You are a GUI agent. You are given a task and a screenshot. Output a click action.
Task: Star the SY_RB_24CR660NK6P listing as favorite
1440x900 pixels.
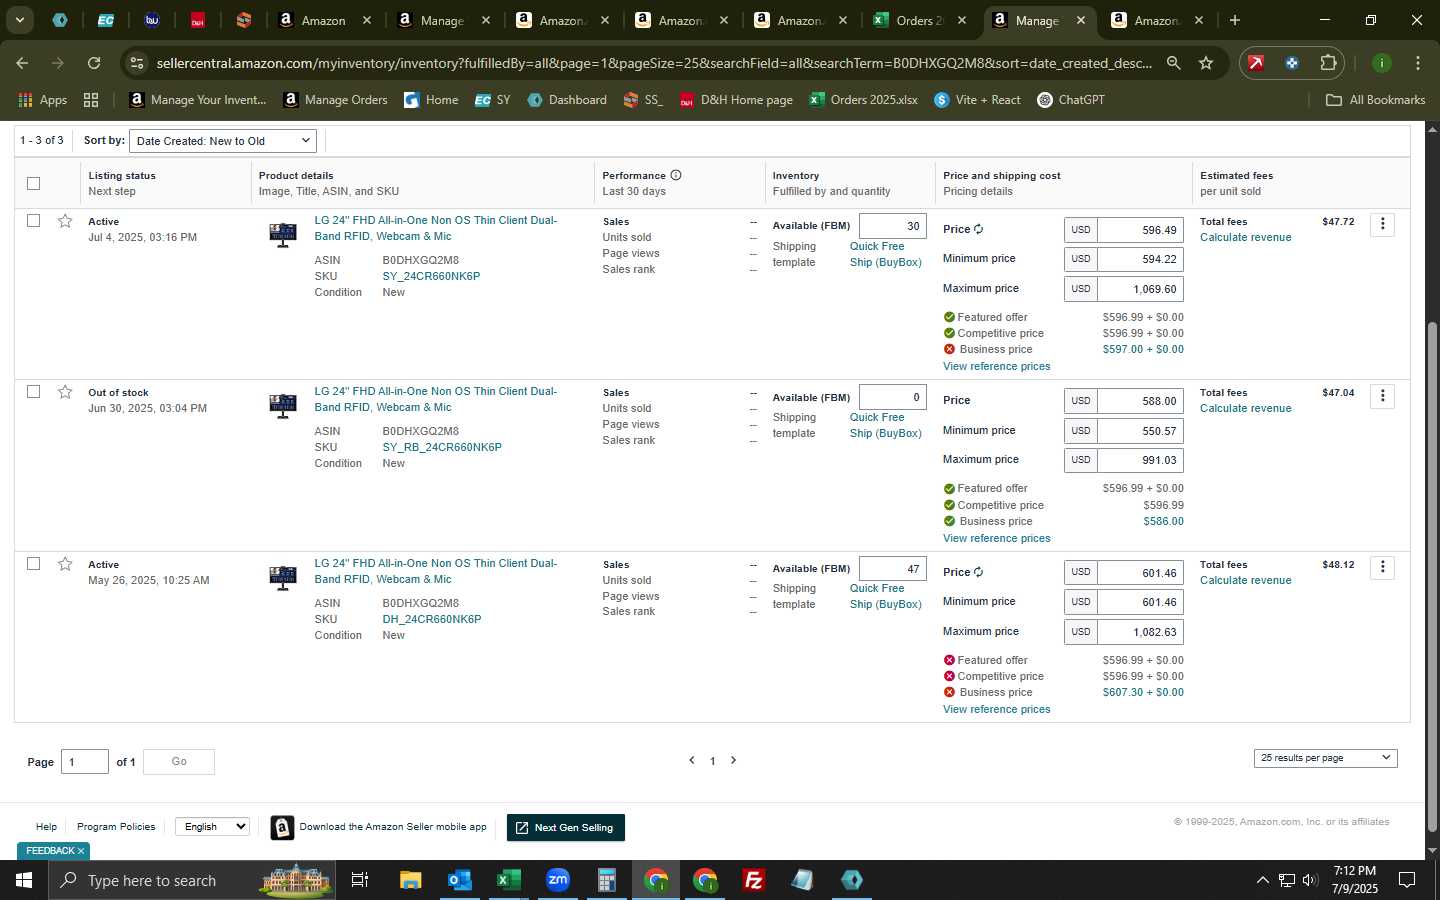tap(65, 392)
